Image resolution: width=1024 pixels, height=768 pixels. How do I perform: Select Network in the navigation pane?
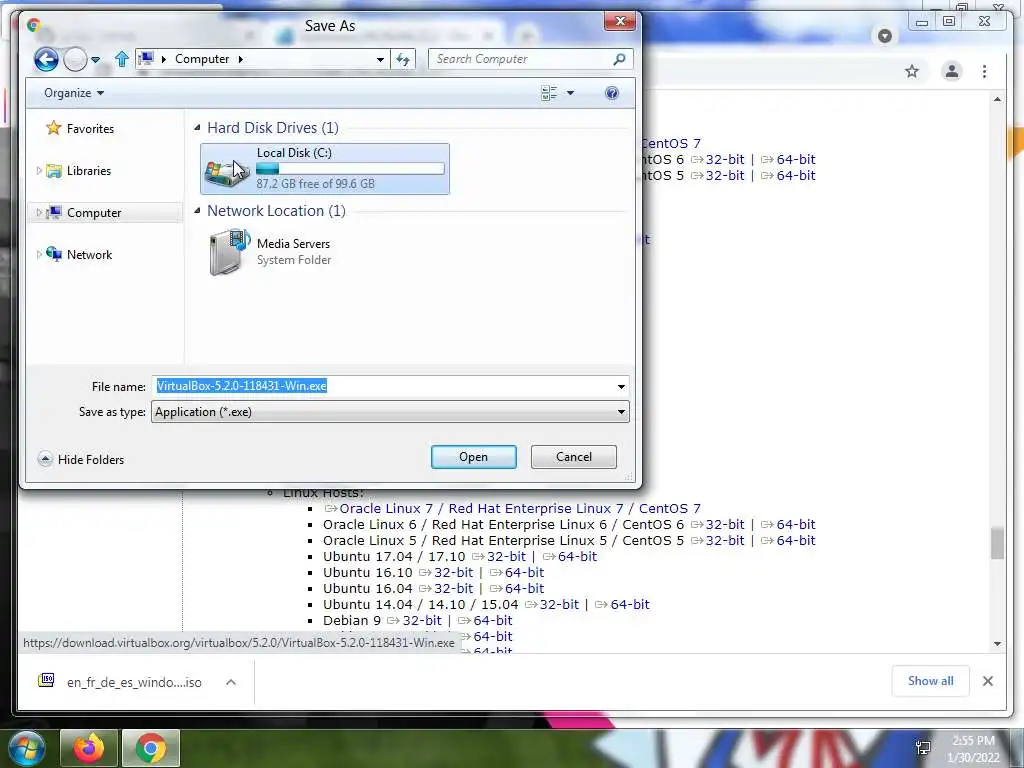pyautogui.click(x=80, y=254)
